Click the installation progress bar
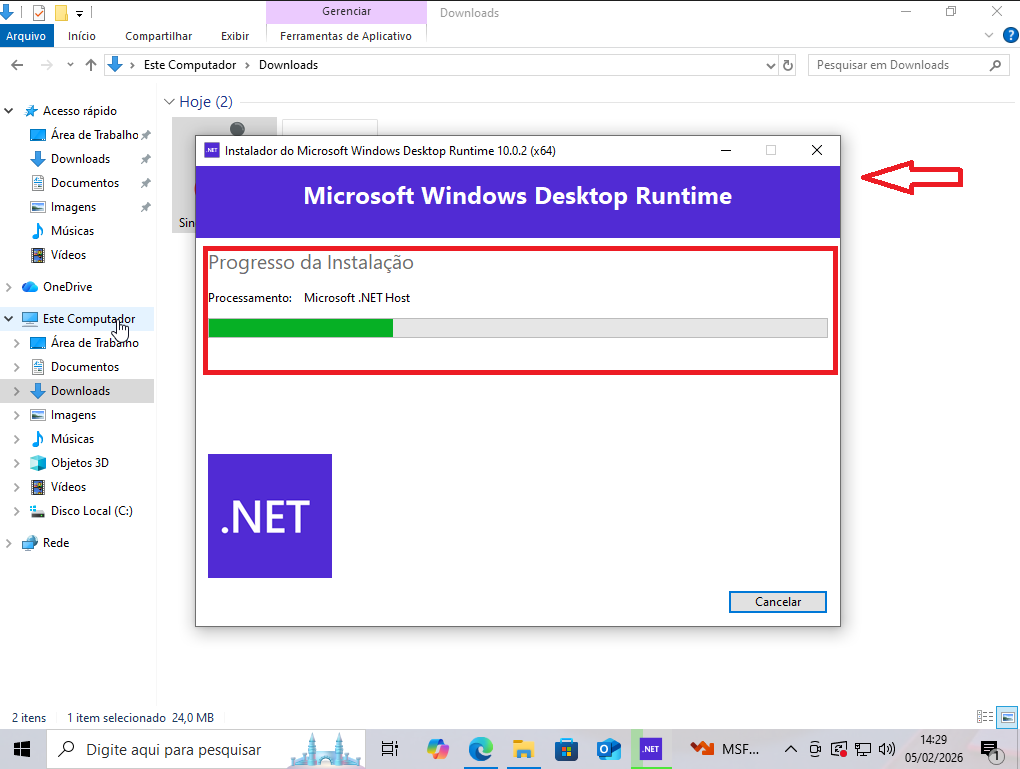The height and width of the screenshot is (769, 1020). coord(517,328)
